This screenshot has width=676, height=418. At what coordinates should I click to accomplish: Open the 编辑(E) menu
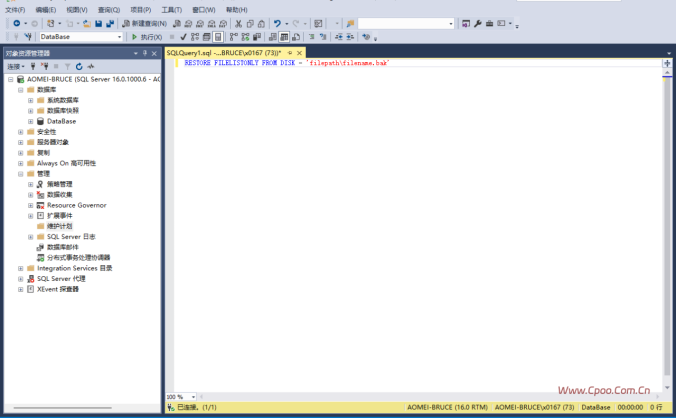coord(46,9)
